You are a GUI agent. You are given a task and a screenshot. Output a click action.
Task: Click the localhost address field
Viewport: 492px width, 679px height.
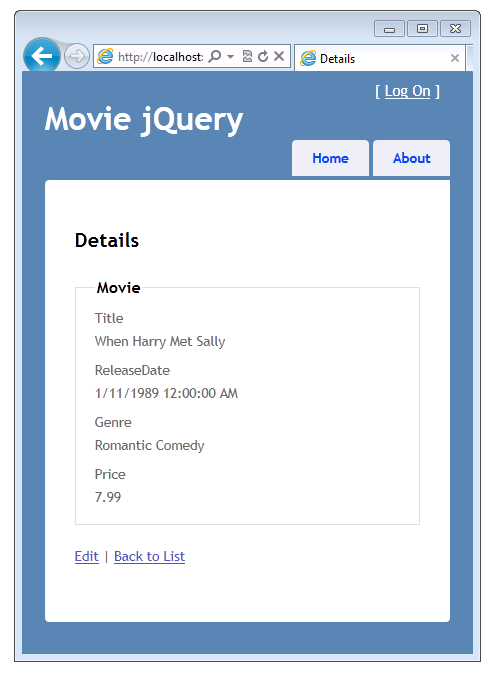(160, 57)
